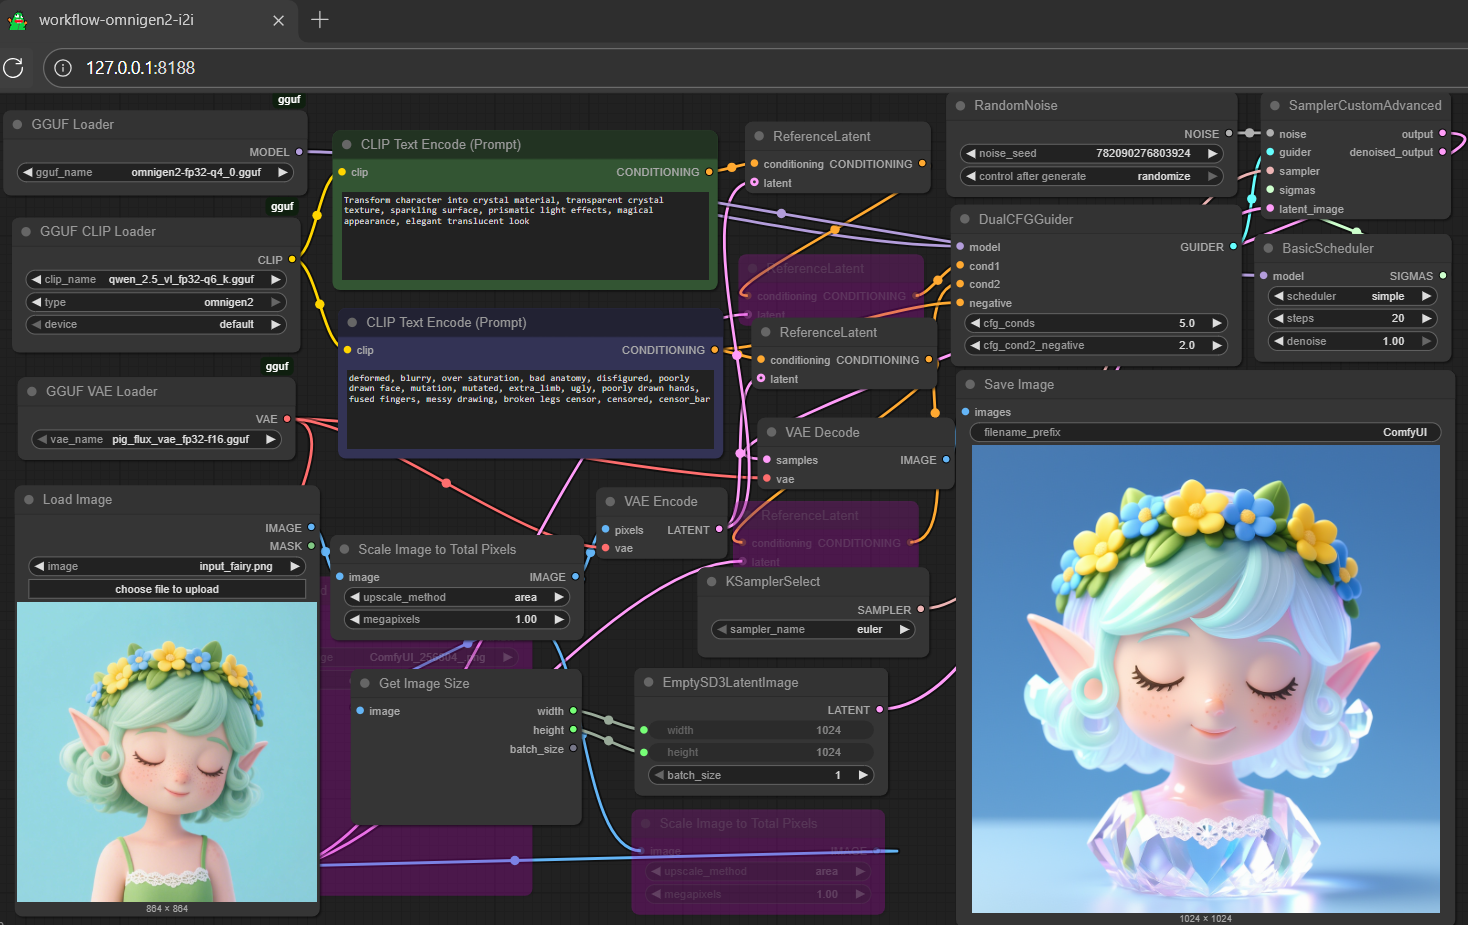Click the SIGMAS output socket on BasicScheduler
The image size is (1468, 925).
tap(1443, 276)
